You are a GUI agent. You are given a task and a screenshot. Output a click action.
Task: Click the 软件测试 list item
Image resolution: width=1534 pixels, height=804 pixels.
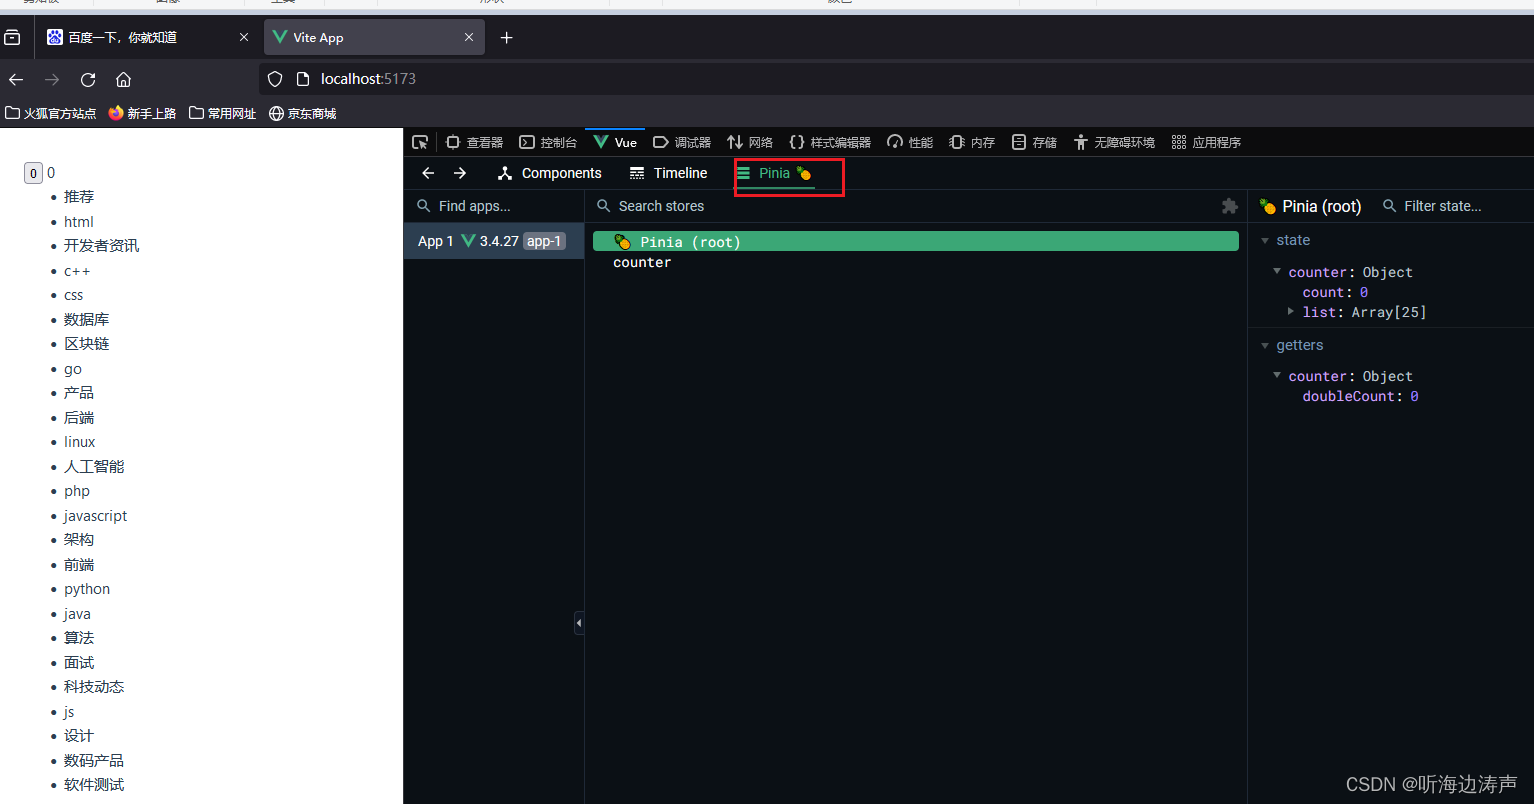coord(94,785)
